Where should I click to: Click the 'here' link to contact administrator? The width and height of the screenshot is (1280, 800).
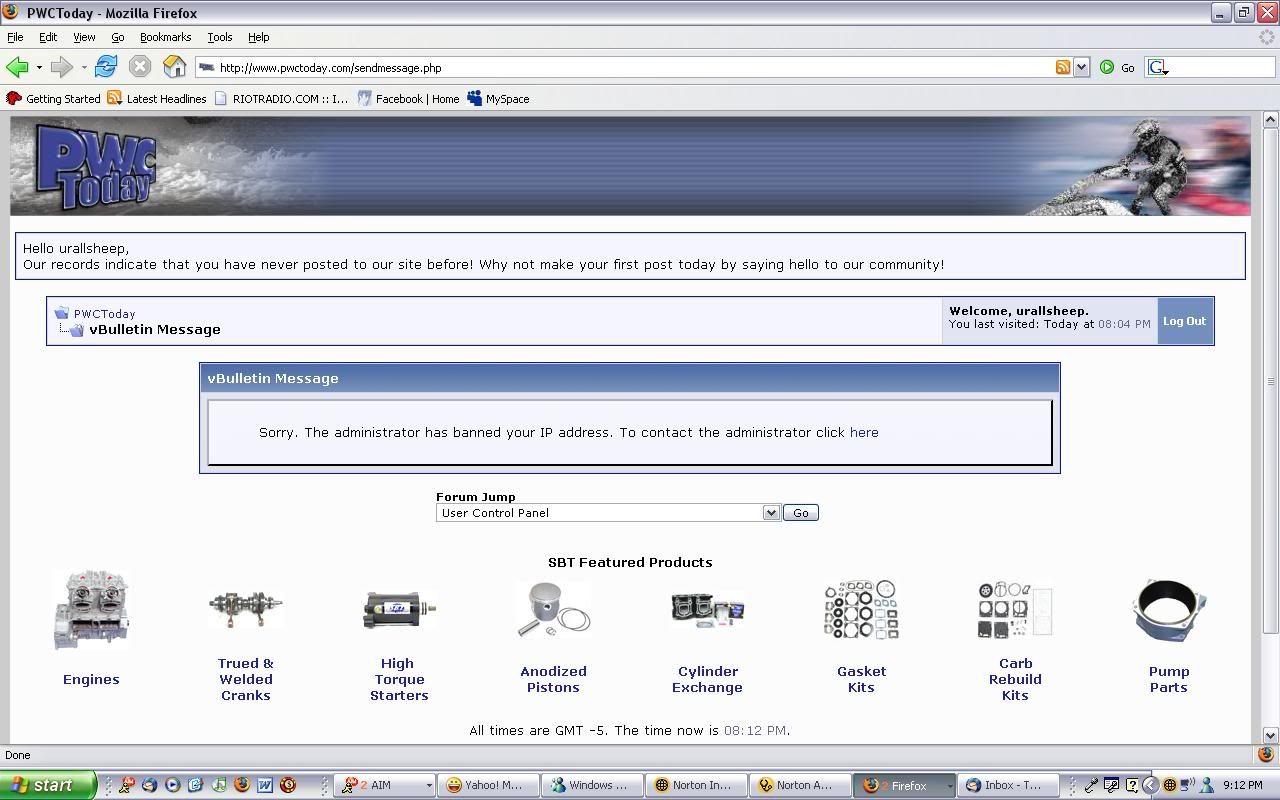coord(864,433)
